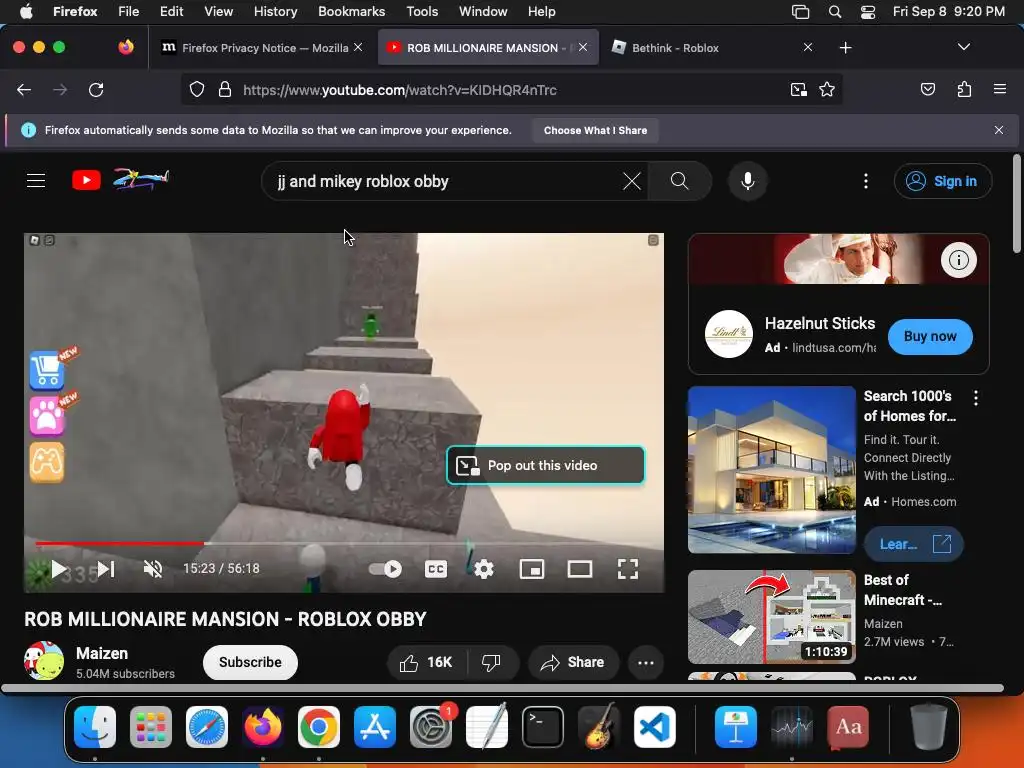
Task: Open macOS Control Center
Action: click(x=867, y=11)
